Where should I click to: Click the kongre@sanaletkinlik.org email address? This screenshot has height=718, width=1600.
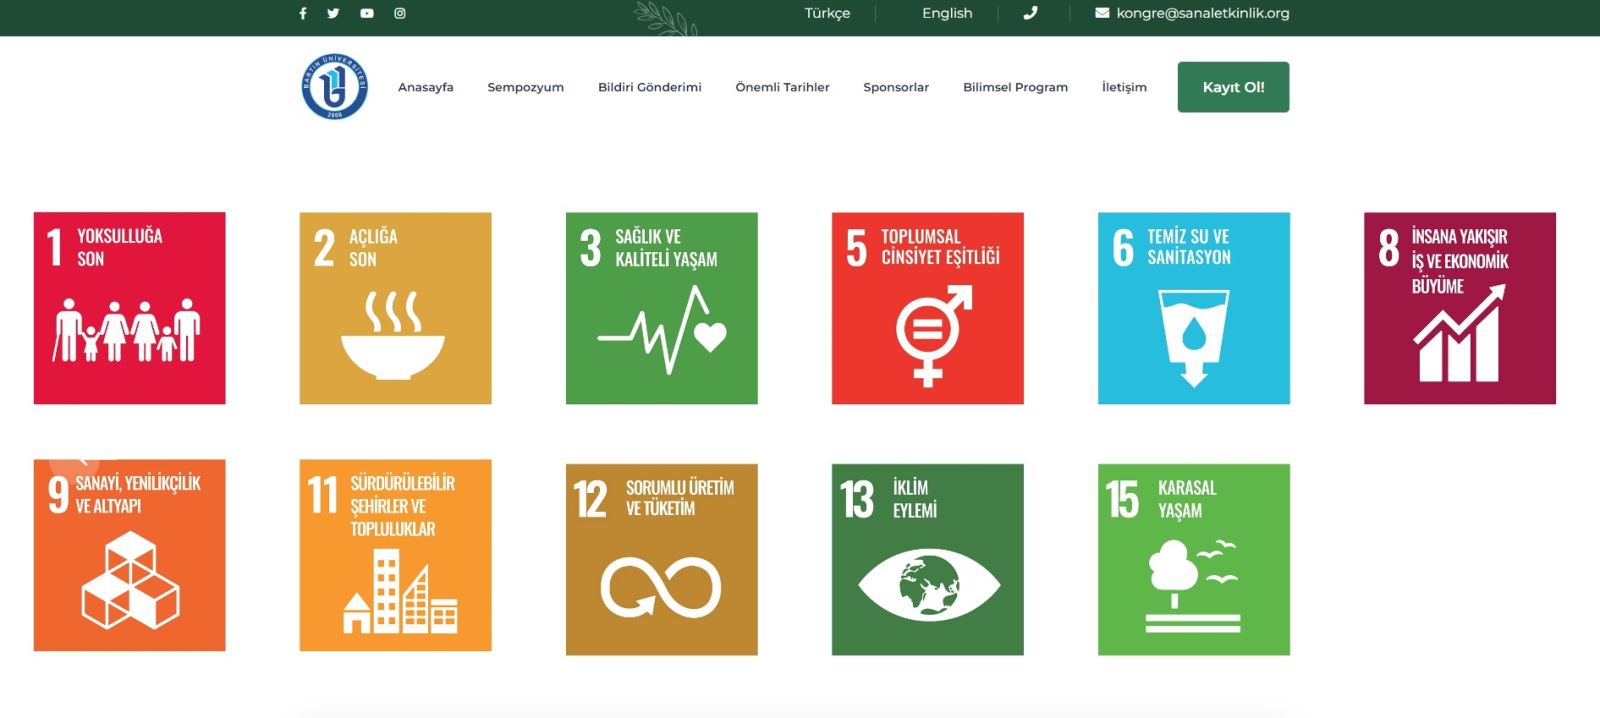pos(1203,13)
